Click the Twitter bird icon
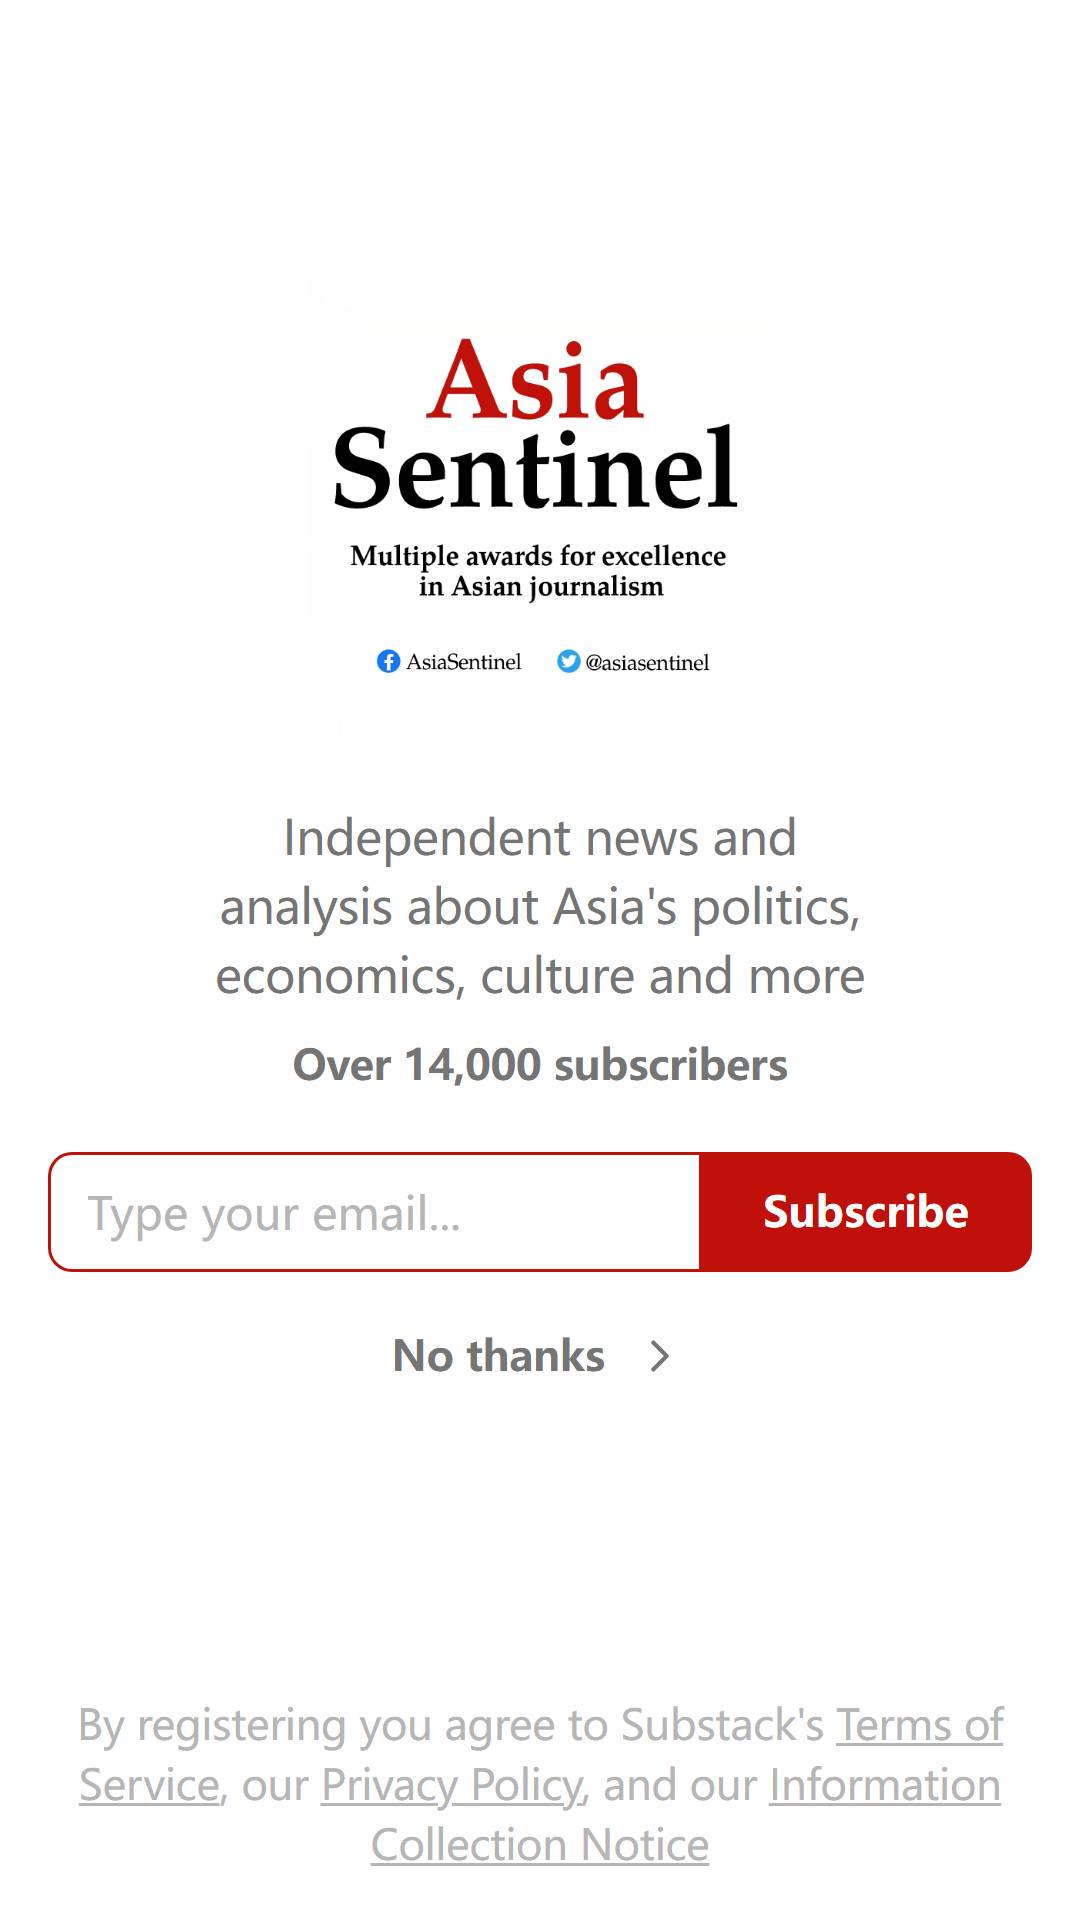The height and width of the screenshot is (1920, 1080). tap(568, 661)
